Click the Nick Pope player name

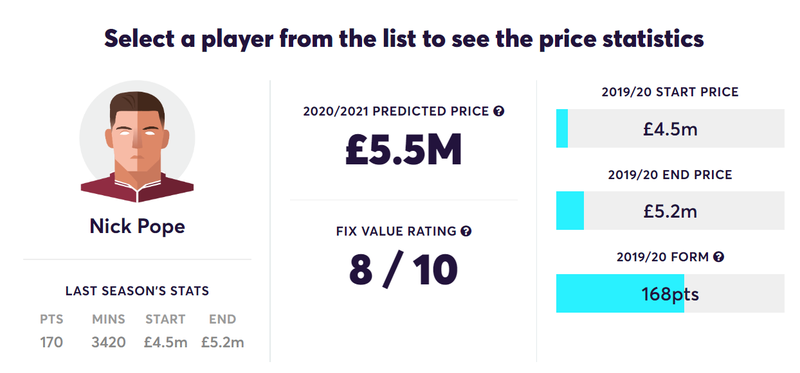point(137,226)
